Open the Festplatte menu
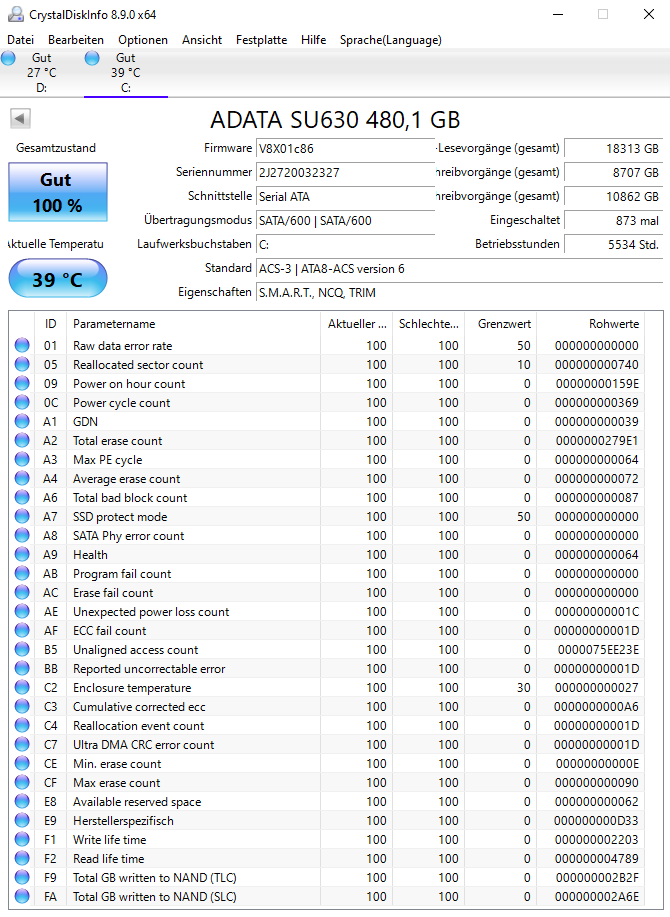This screenshot has width=670, height=917. coord(261,40)
